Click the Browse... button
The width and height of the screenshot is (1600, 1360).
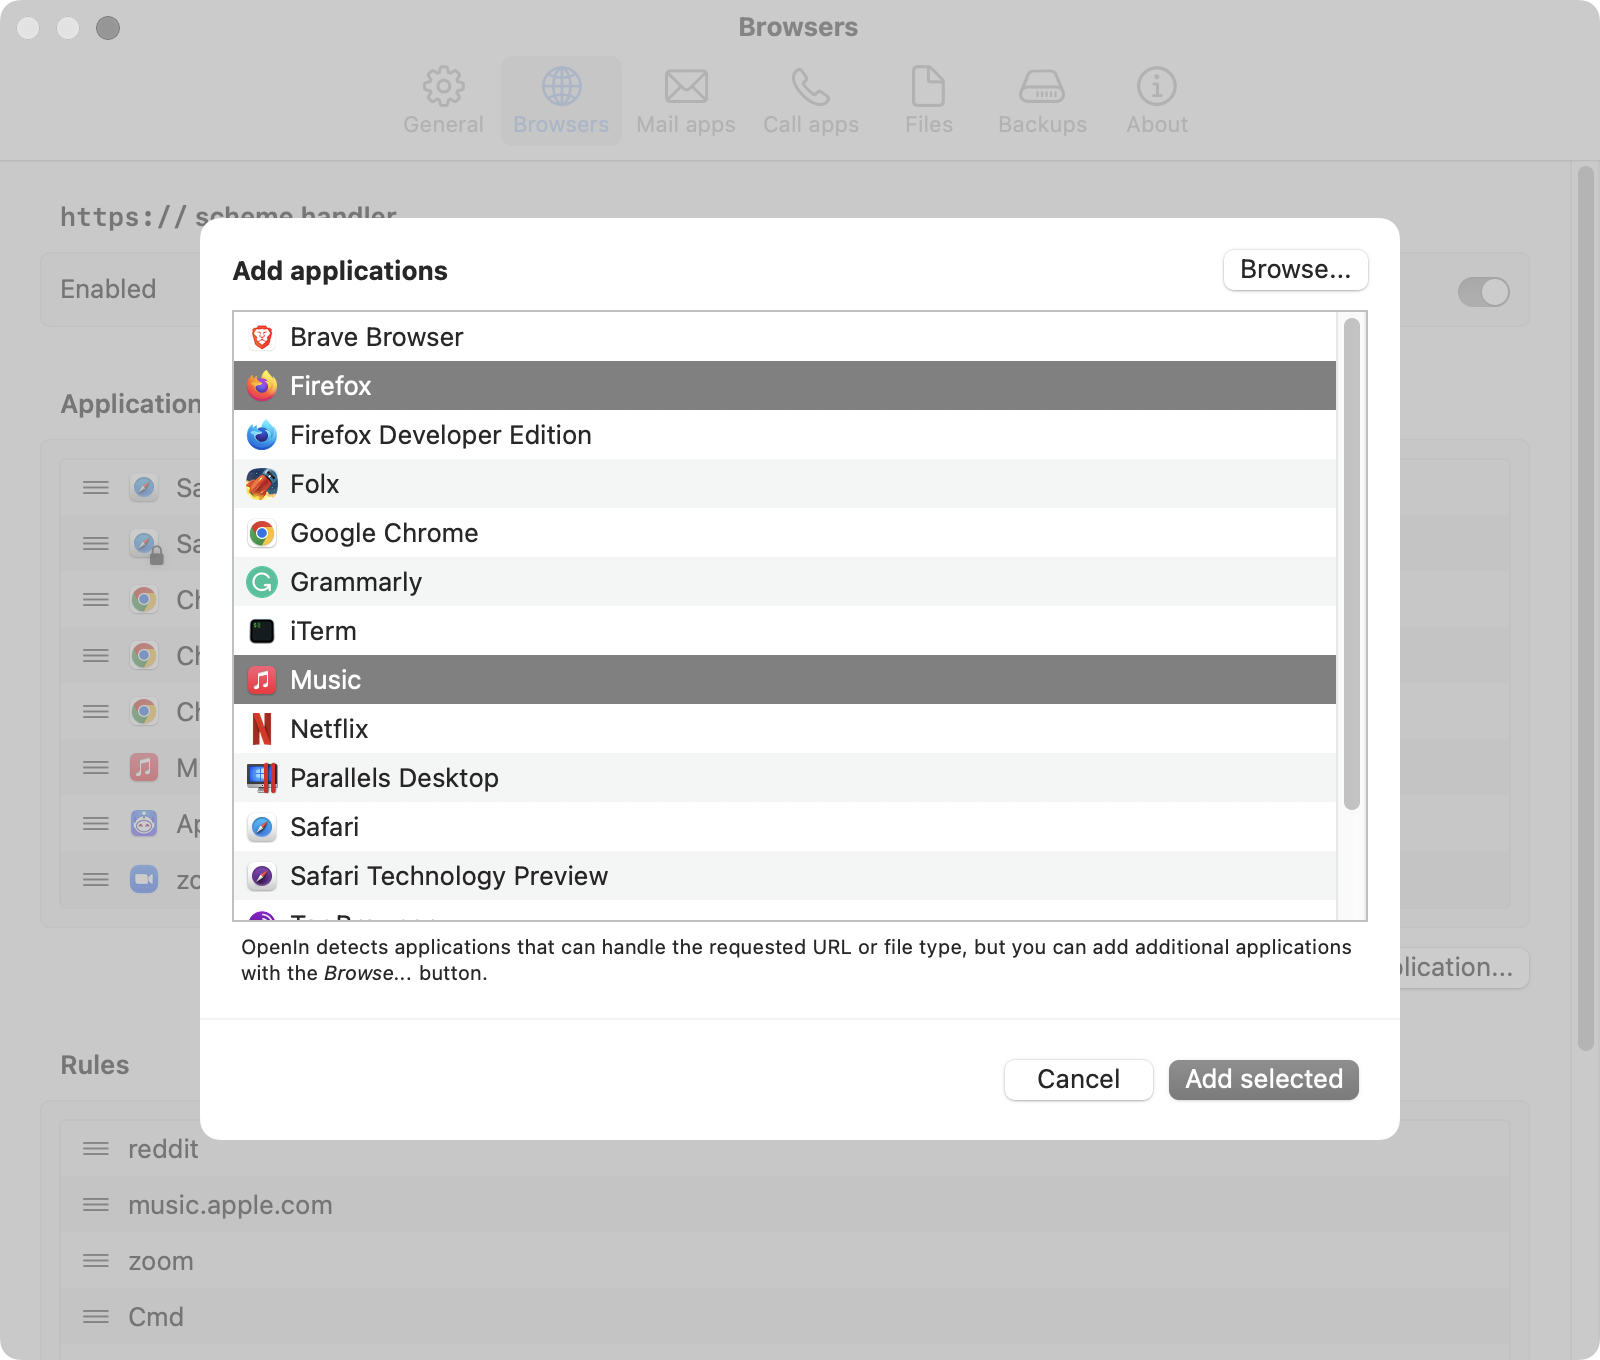click(x=1295, y=270)
